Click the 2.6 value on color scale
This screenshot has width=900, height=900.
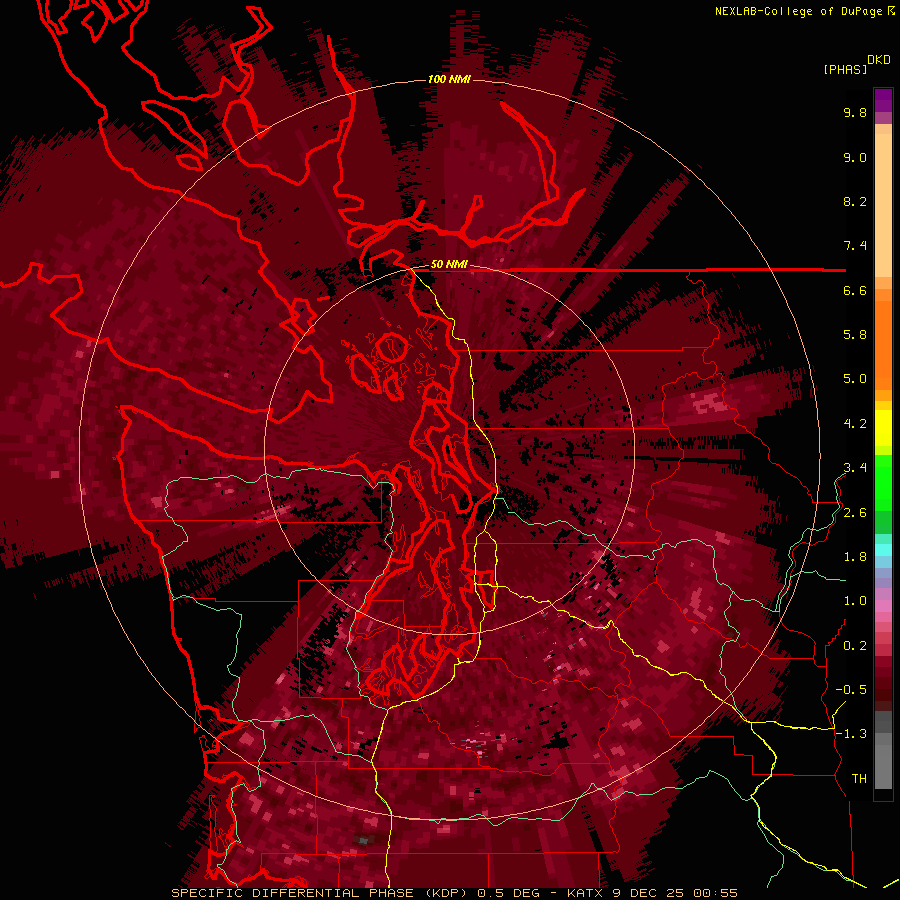click(x=855, y=513)
